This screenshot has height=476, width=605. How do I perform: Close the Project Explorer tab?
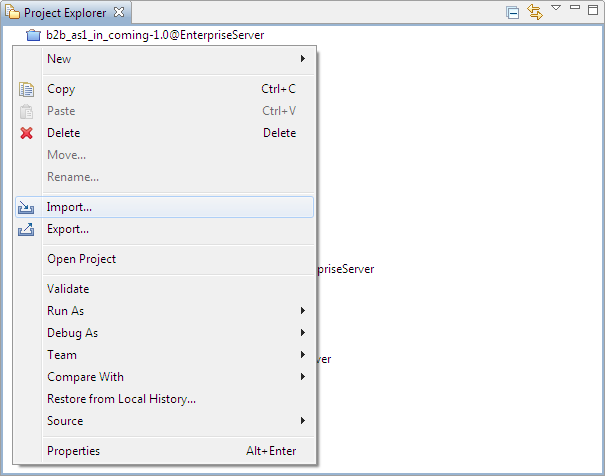point(118,12)
